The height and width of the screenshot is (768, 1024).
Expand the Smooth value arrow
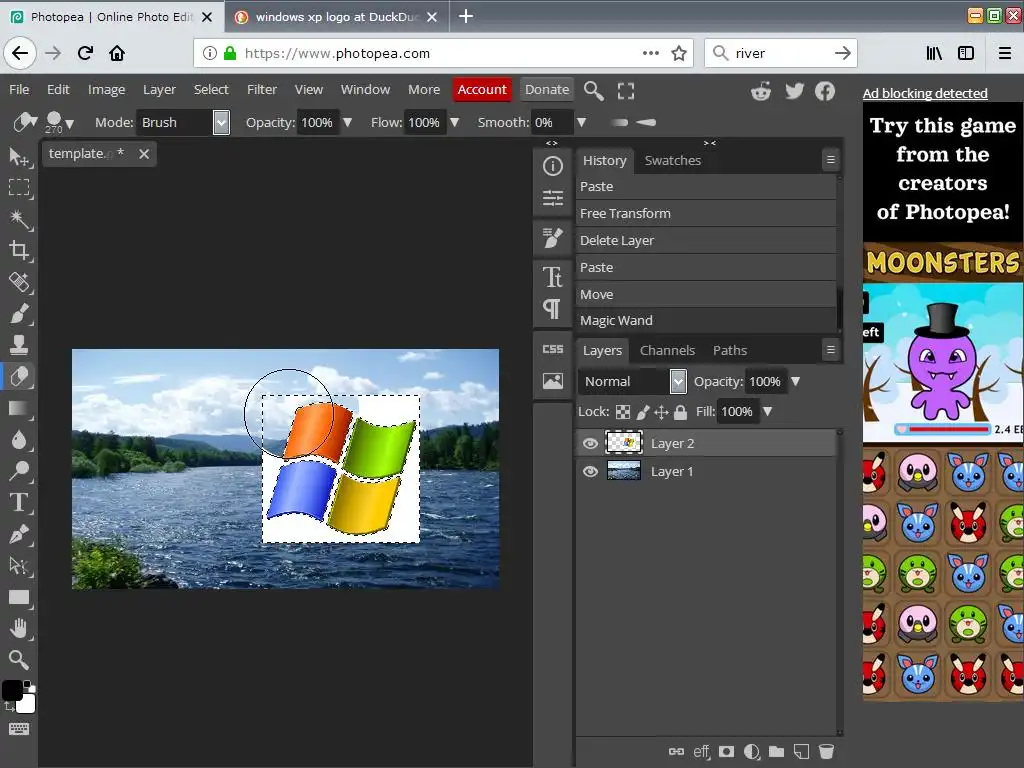click(581, 122)
